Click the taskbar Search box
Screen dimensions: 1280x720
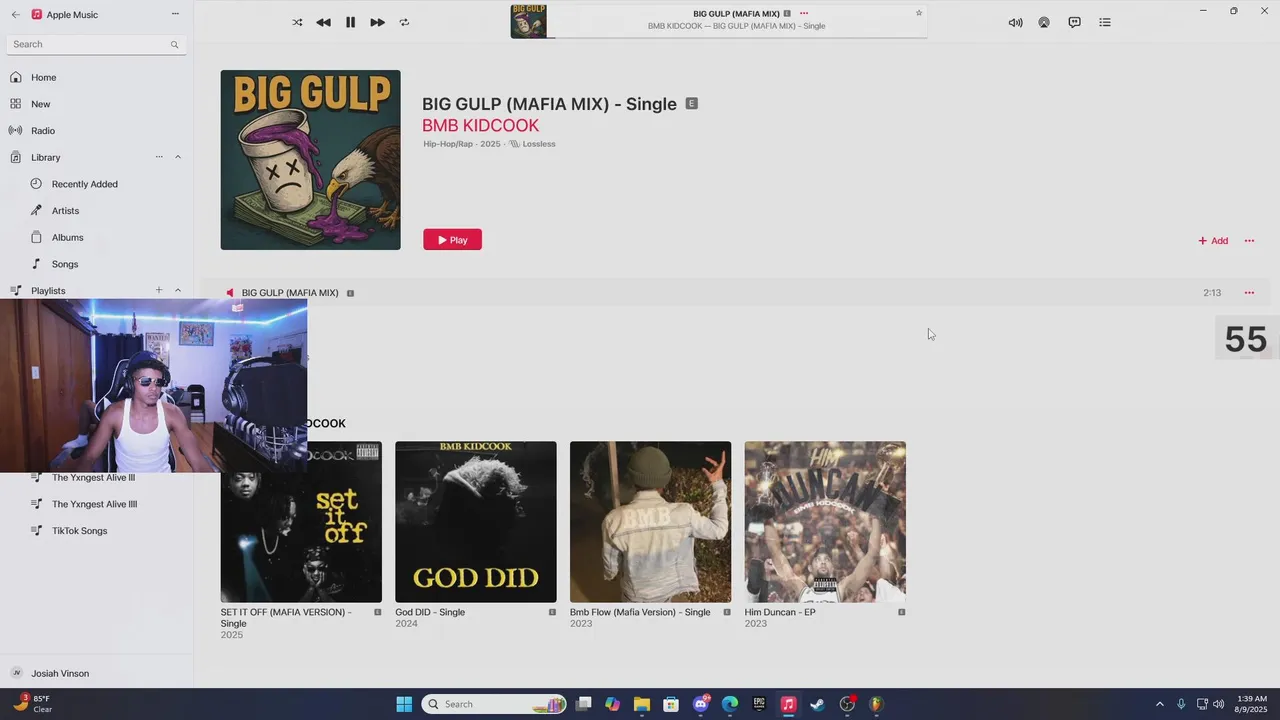pos(494,704)
